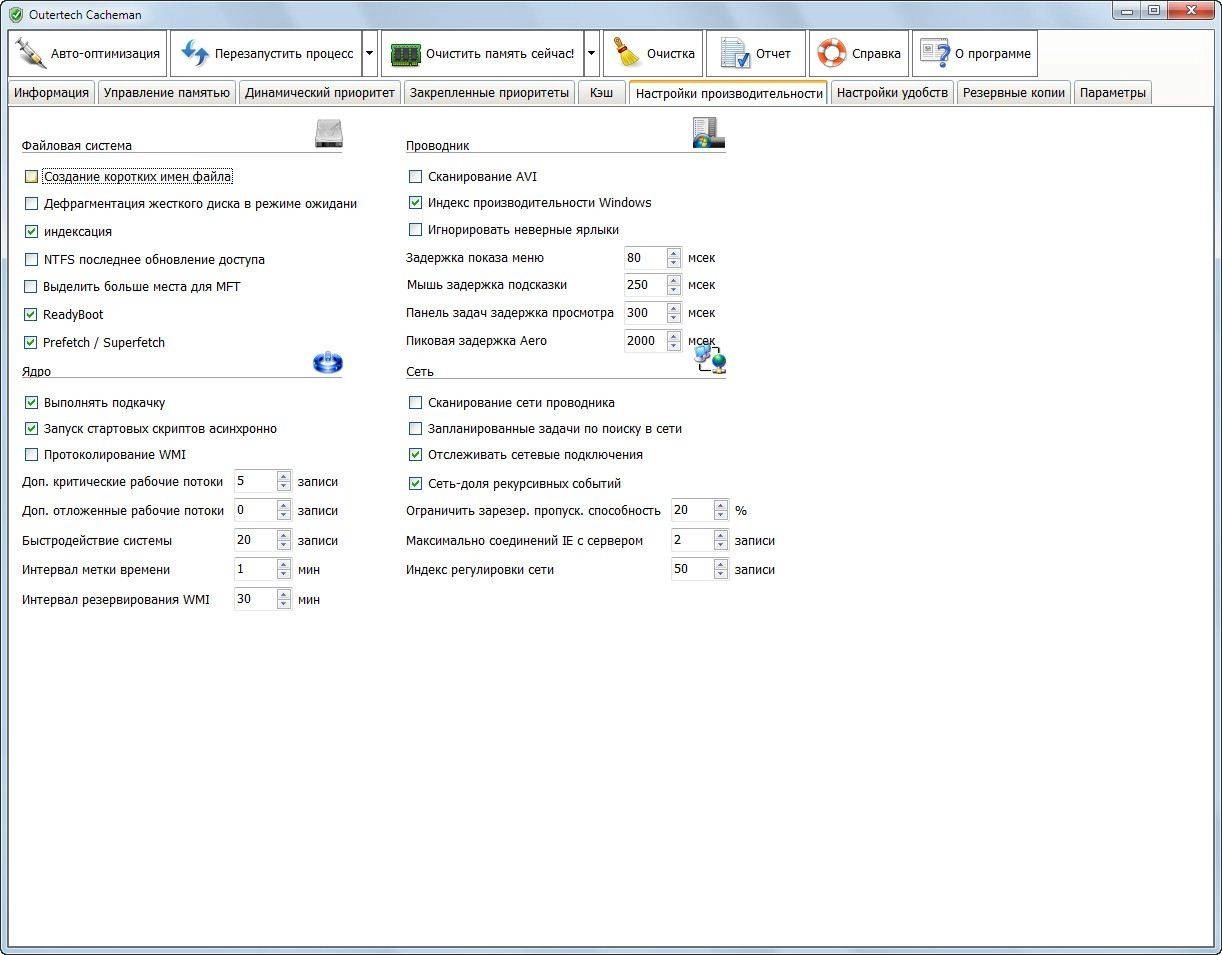
Task: Enable Создание коротких имен файла checkbox
Action: click(31, 177)
